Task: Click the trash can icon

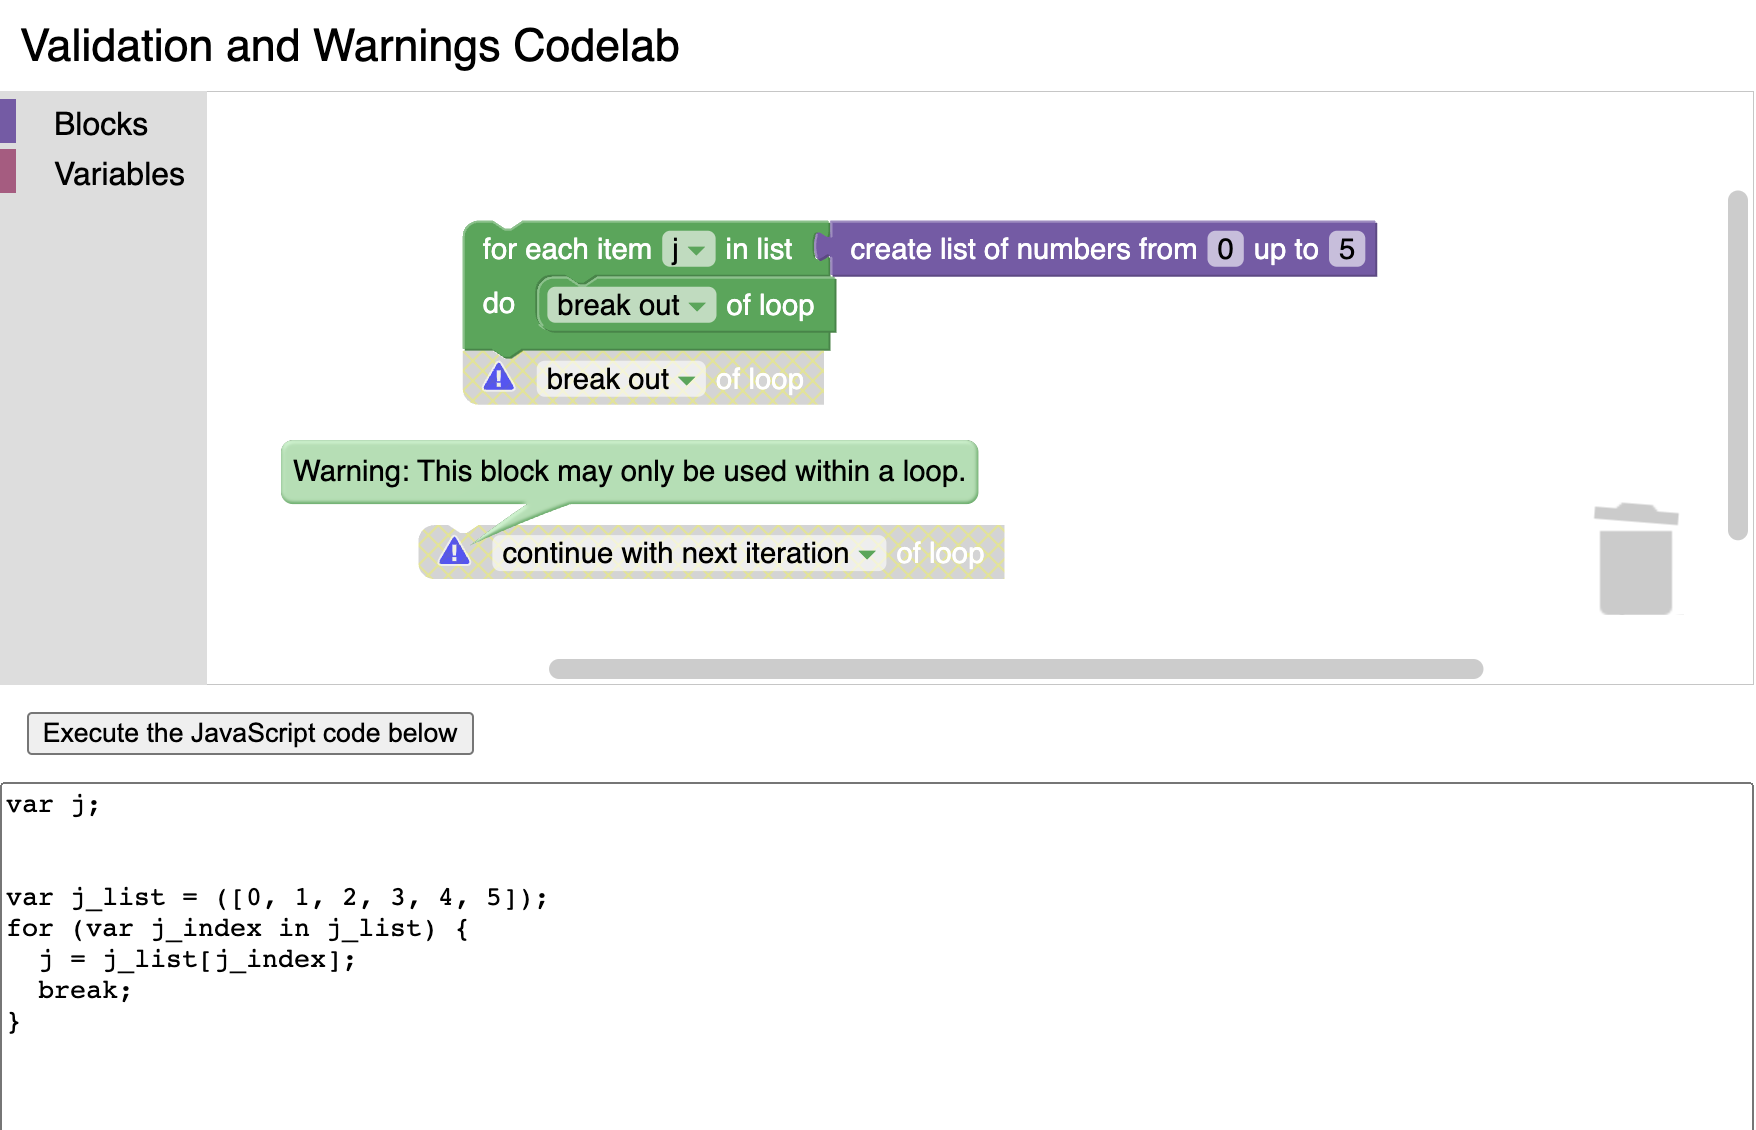Action: tap(1635, 560)
